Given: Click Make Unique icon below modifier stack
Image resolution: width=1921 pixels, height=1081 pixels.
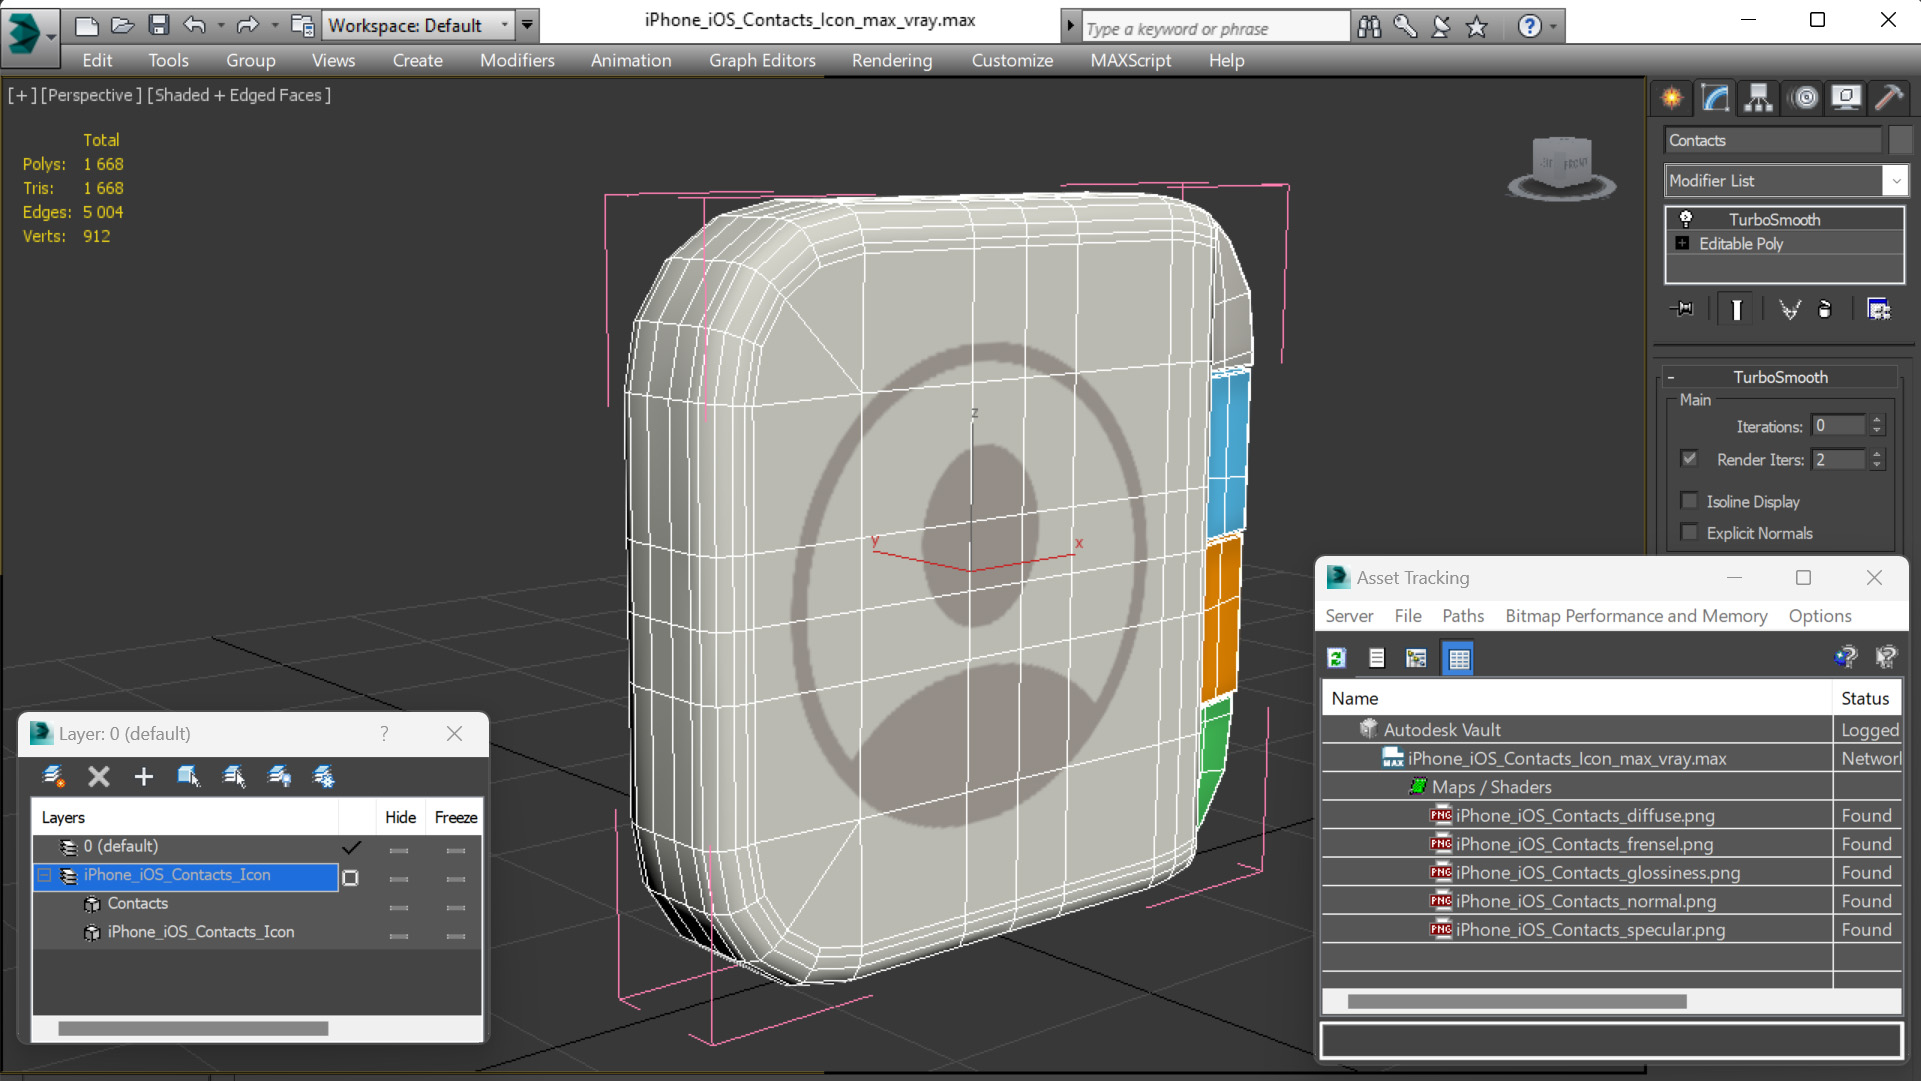Looking at the screenshot, I should [1789, 309].
